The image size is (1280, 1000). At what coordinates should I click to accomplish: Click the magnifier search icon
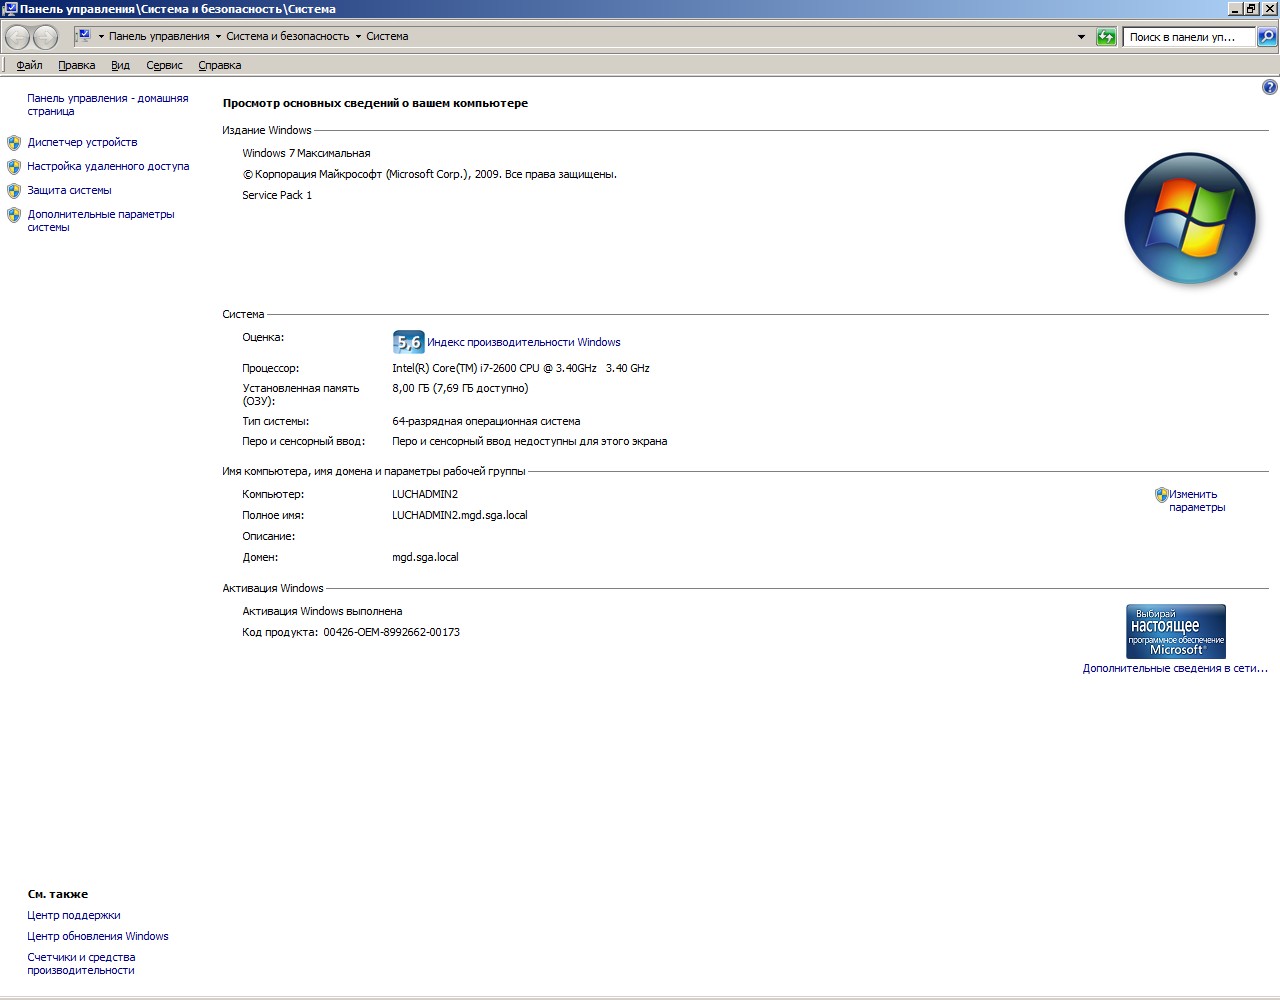[1267, 37]
